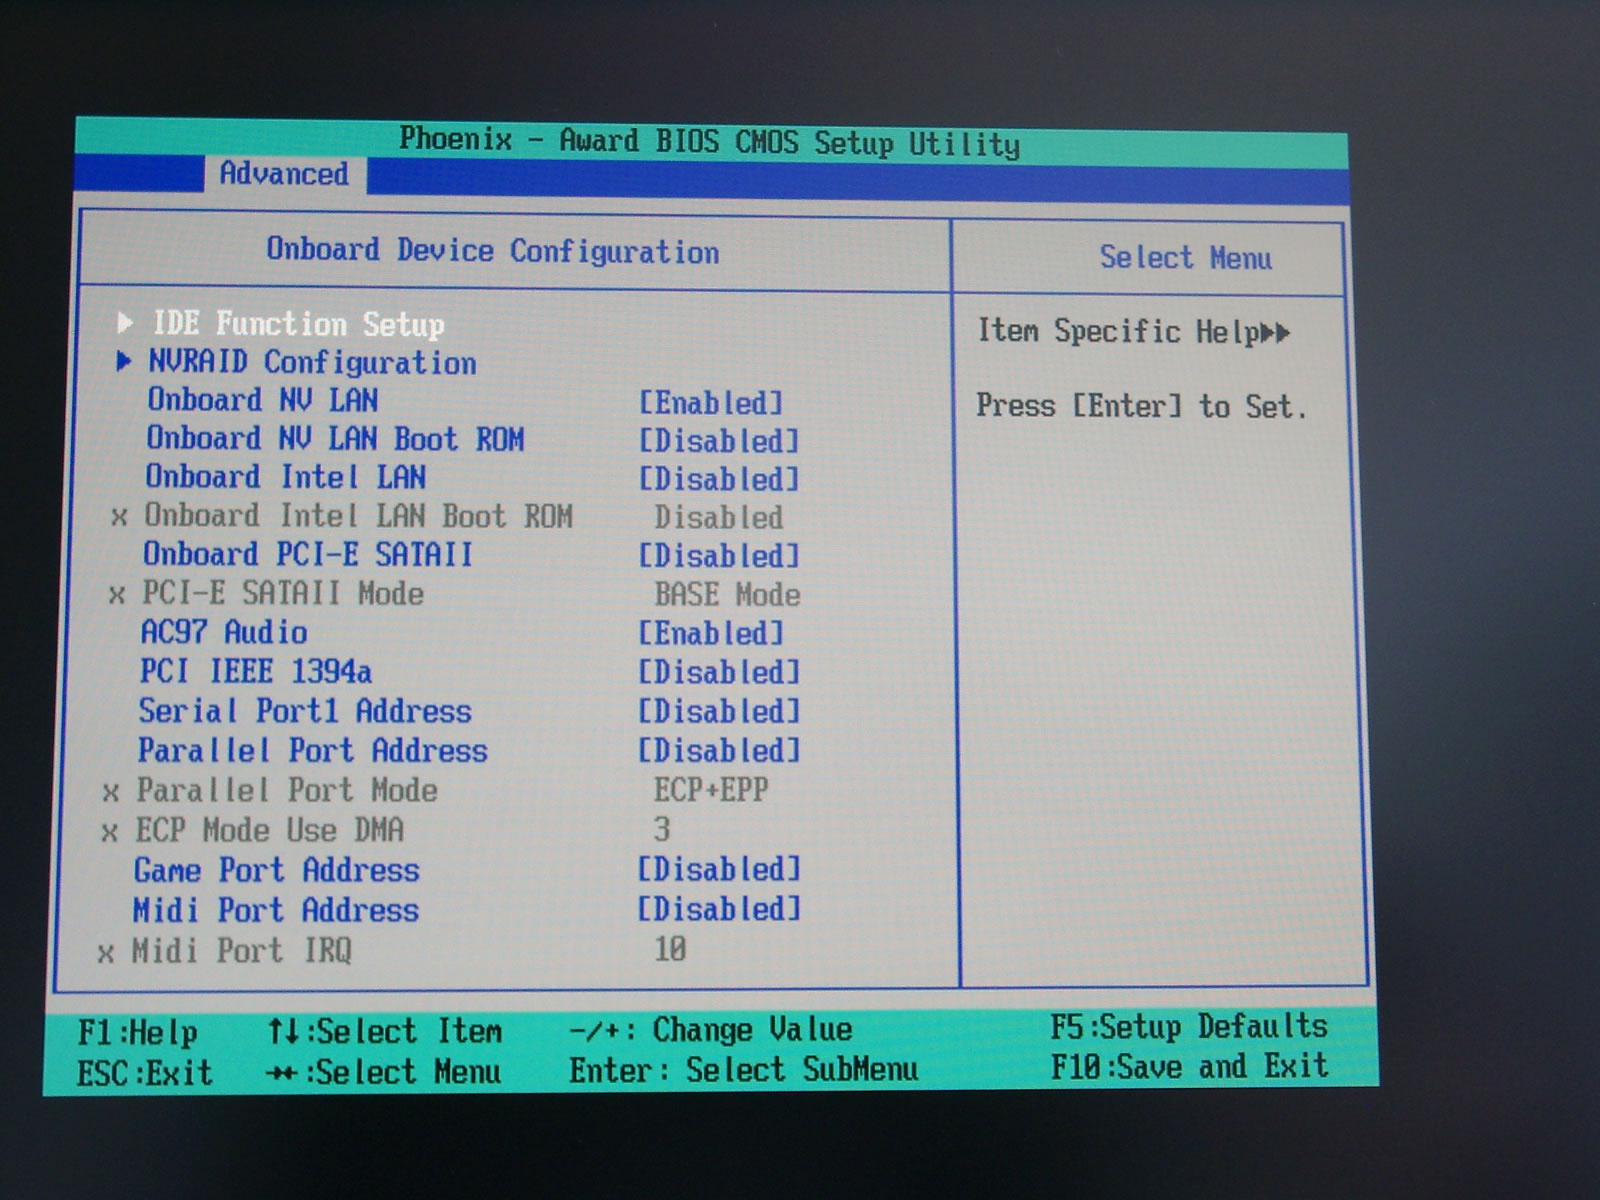Select the Parallel Port Address label
Image resolution: width=1600 pixels, height=1200 pixels.
click(x=313, y=750)
